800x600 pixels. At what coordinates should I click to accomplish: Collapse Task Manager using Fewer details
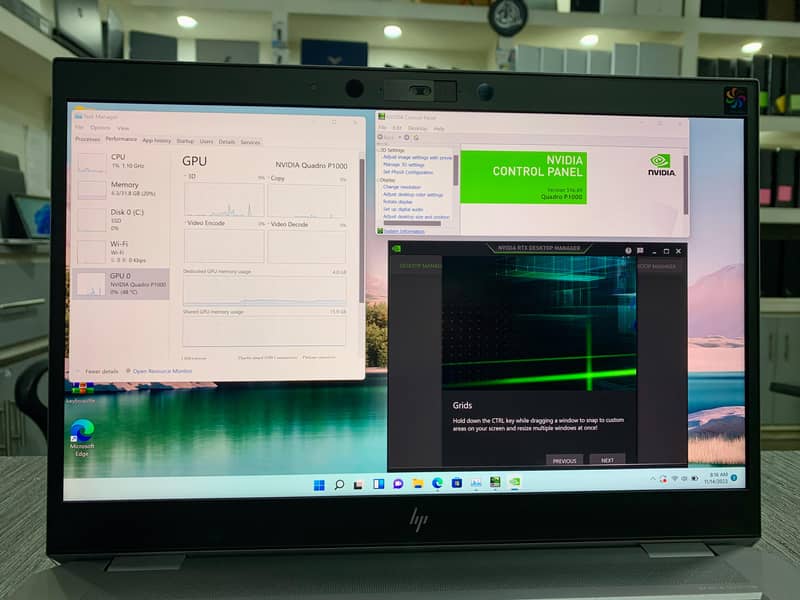(100, 371)
